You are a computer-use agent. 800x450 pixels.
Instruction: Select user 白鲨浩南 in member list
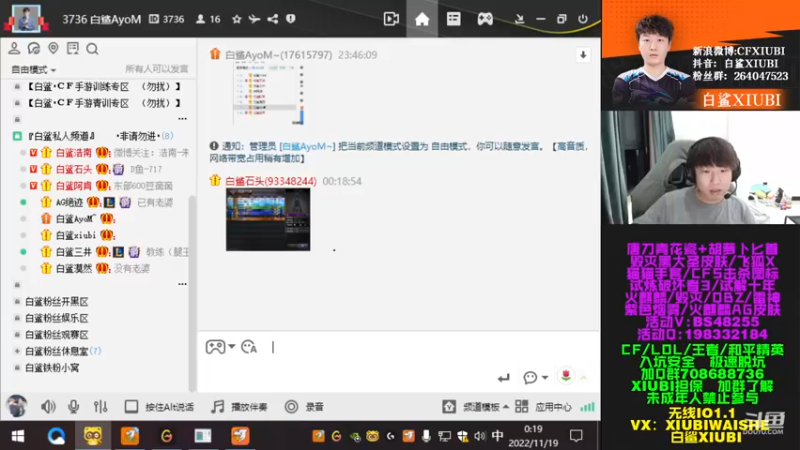click(x=74, y=153)
